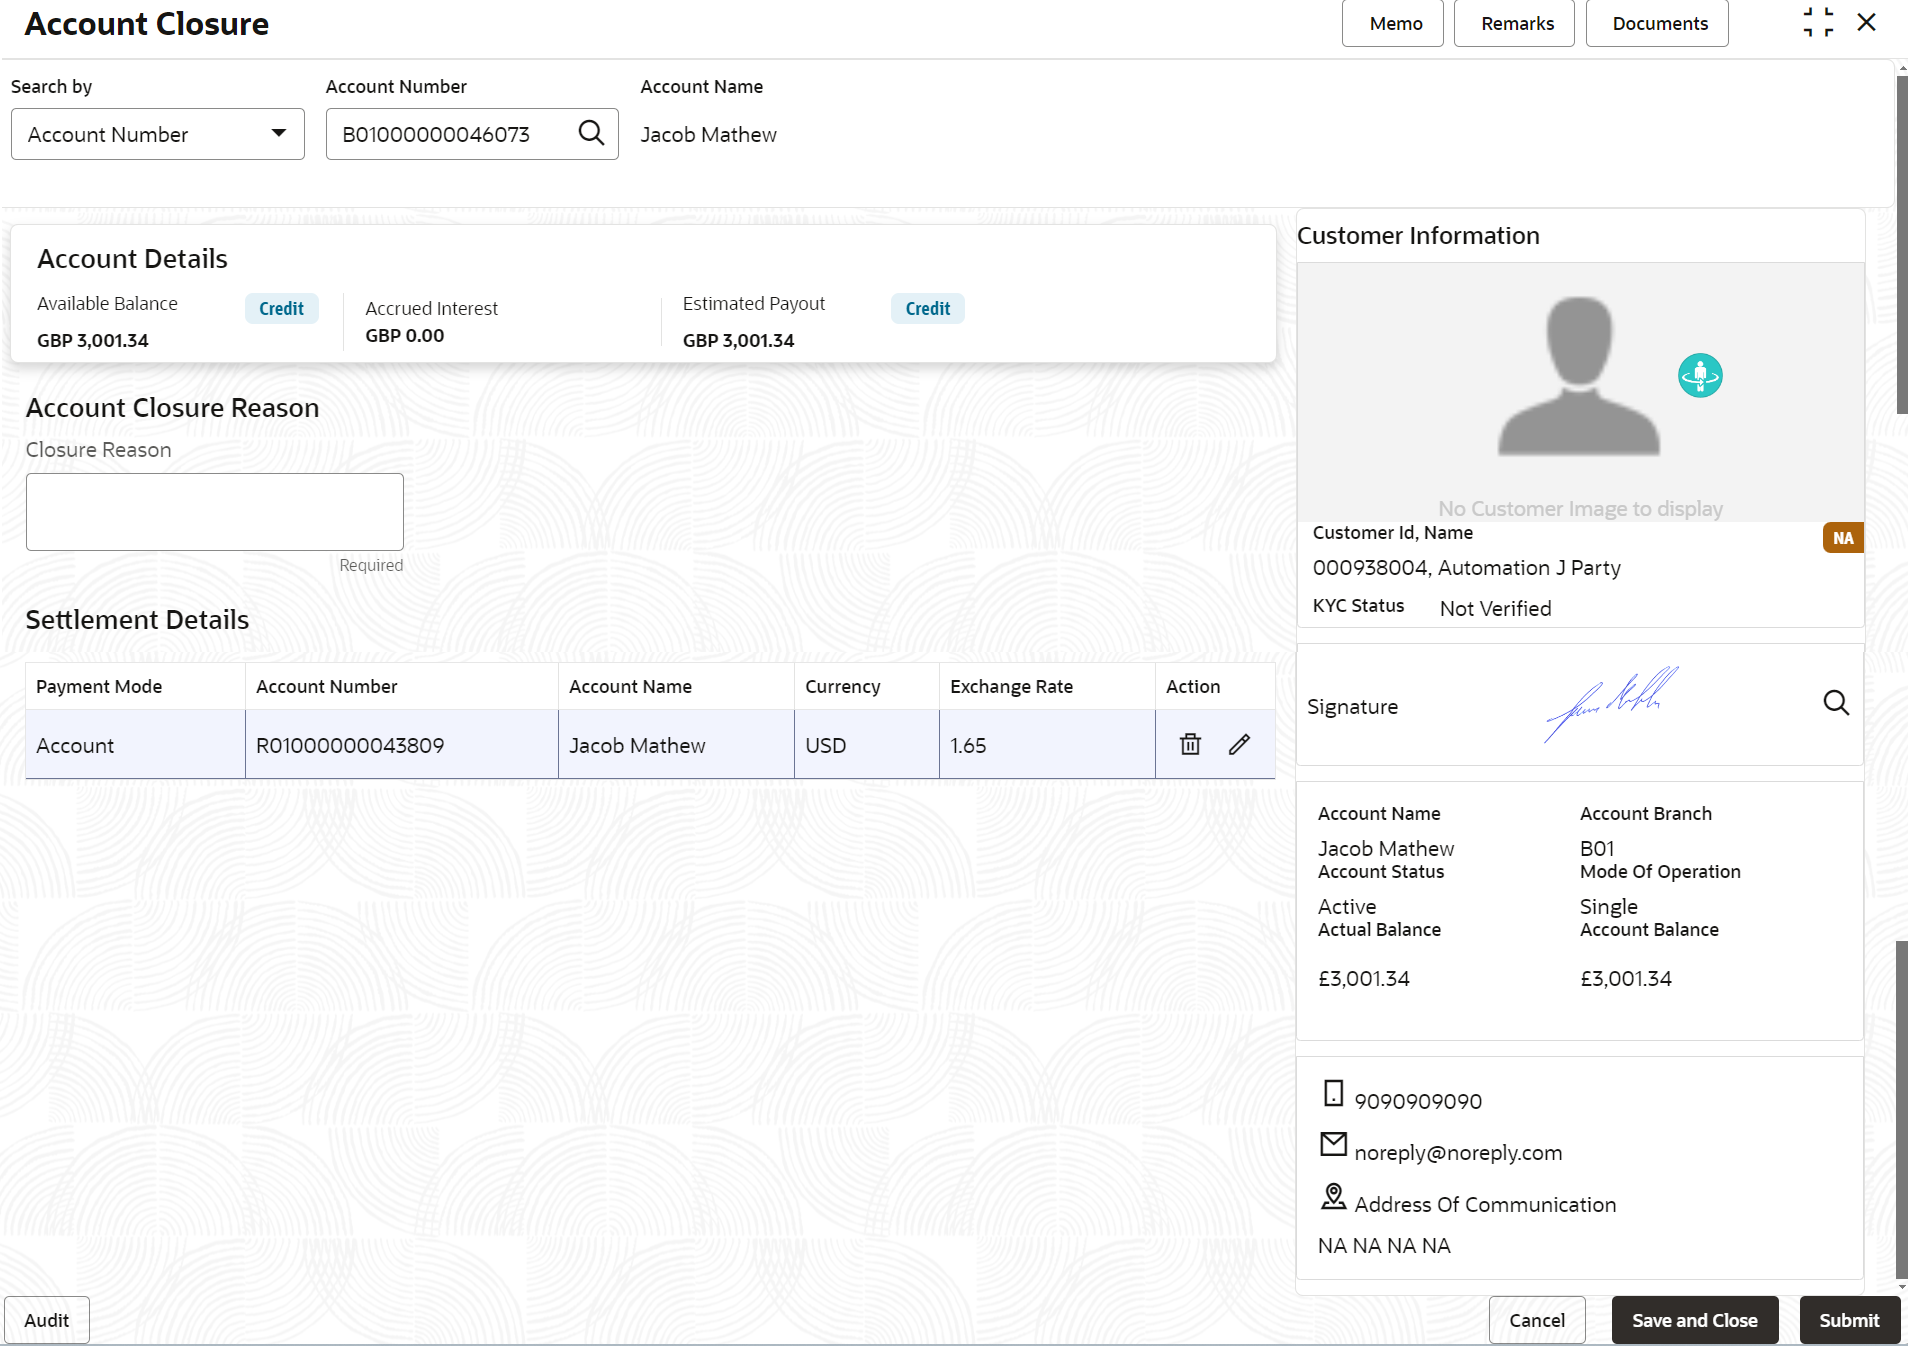
Task: Click the main vertical scrollbar thumb
Action: pos(1902,245)
